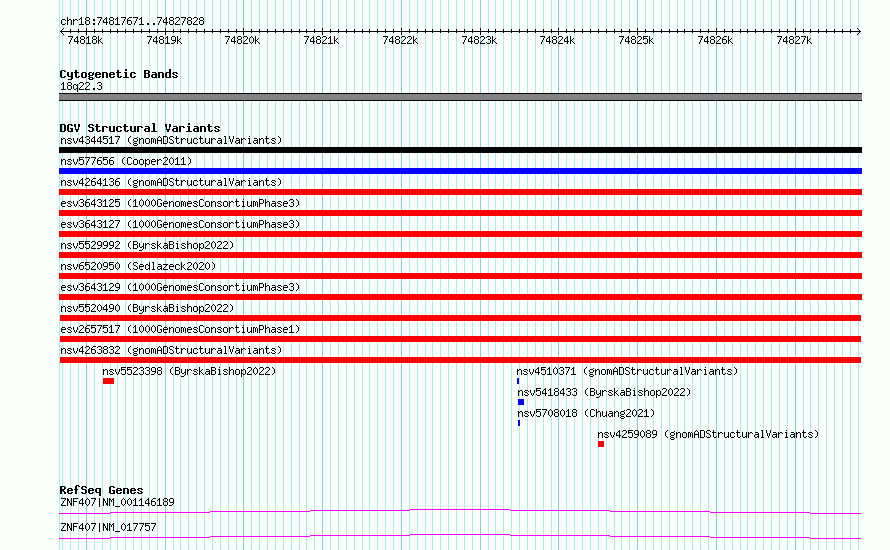The height and width of the screenshot is (550, 890).
Task: Click the Cytogenetic Bands track title
Action: (119, 74)
